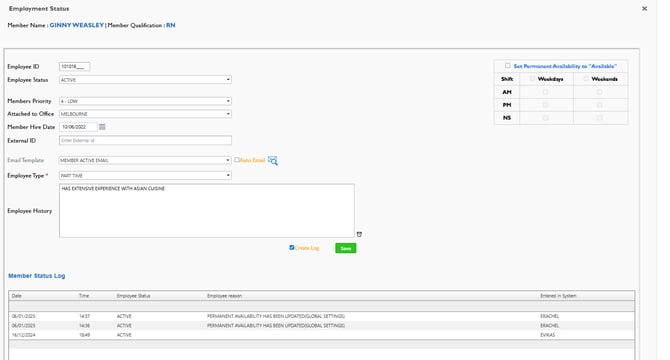Click the RN qualification link
The height and width of the screenshot is (360, 670).
[170, 25]
